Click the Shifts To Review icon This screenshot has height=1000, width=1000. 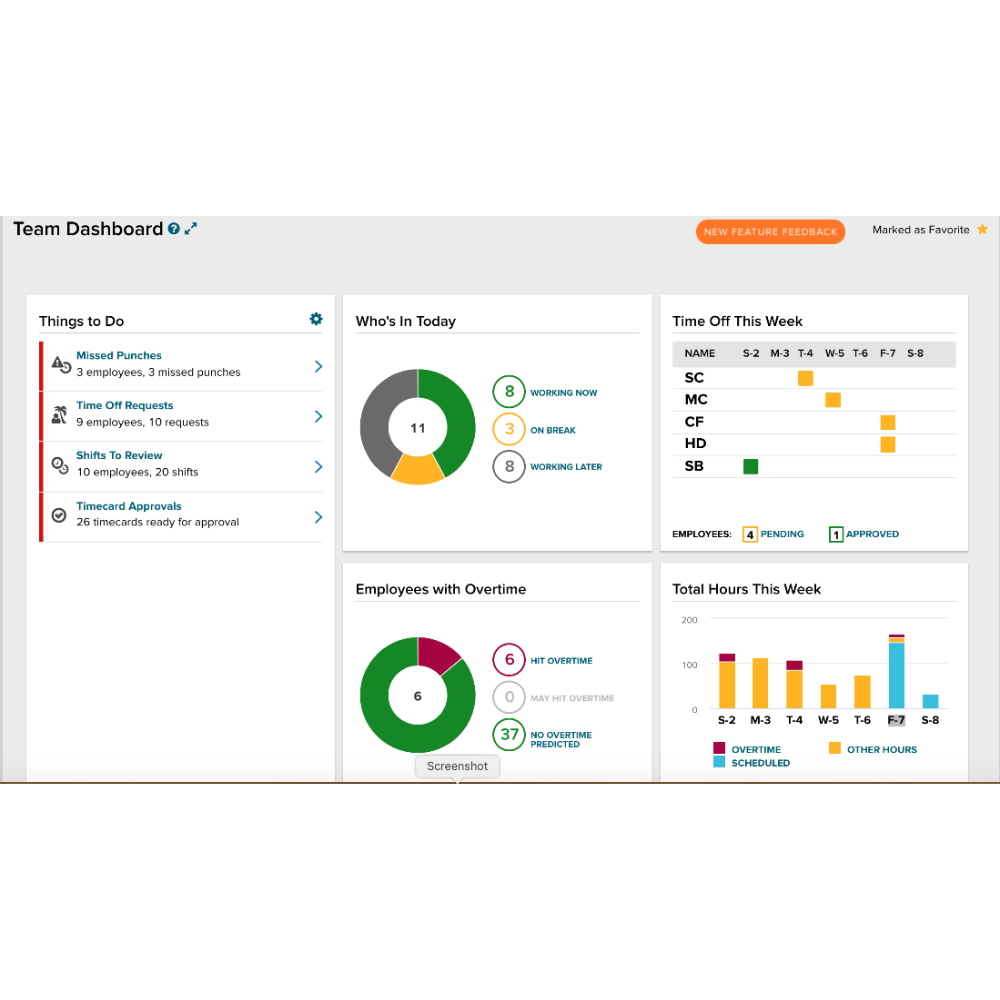pos(60,465)
